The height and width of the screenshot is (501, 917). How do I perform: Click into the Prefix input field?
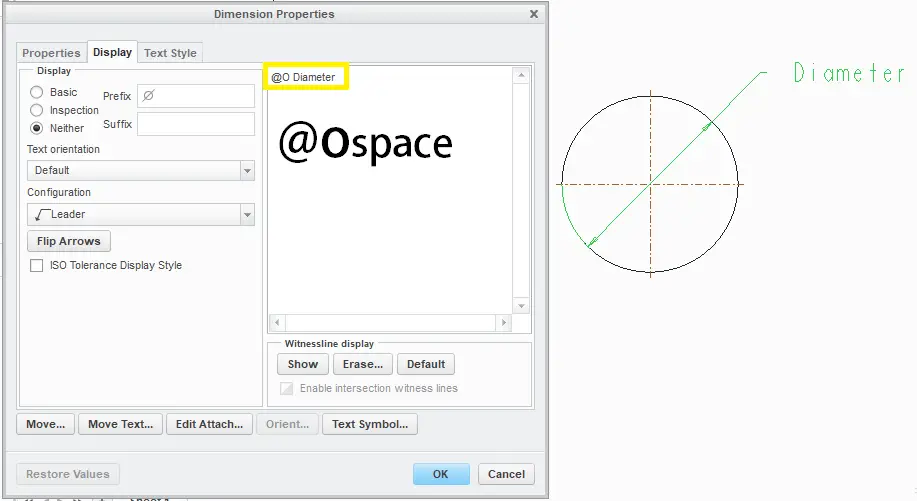pyautogui.click(x=196, y=96)
